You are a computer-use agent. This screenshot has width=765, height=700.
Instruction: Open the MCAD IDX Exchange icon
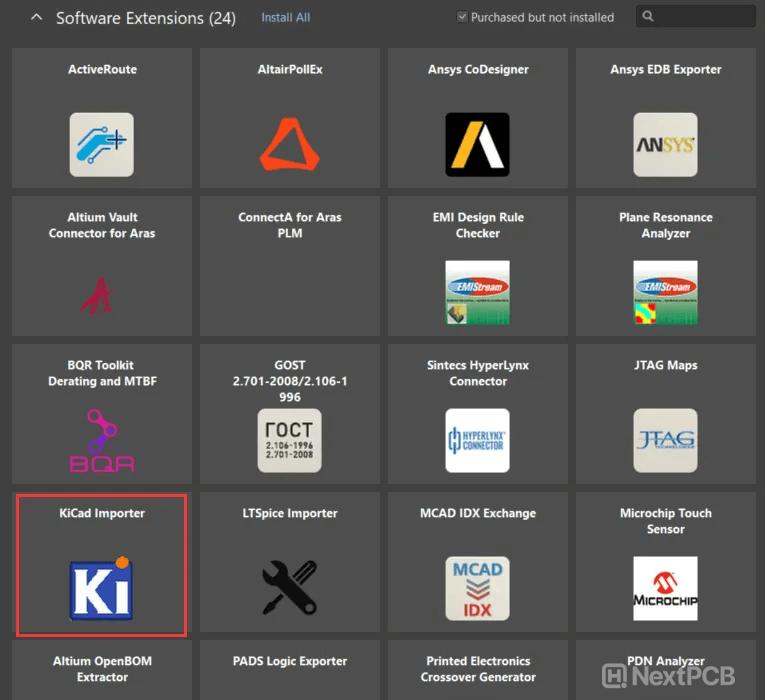point(477,588)
